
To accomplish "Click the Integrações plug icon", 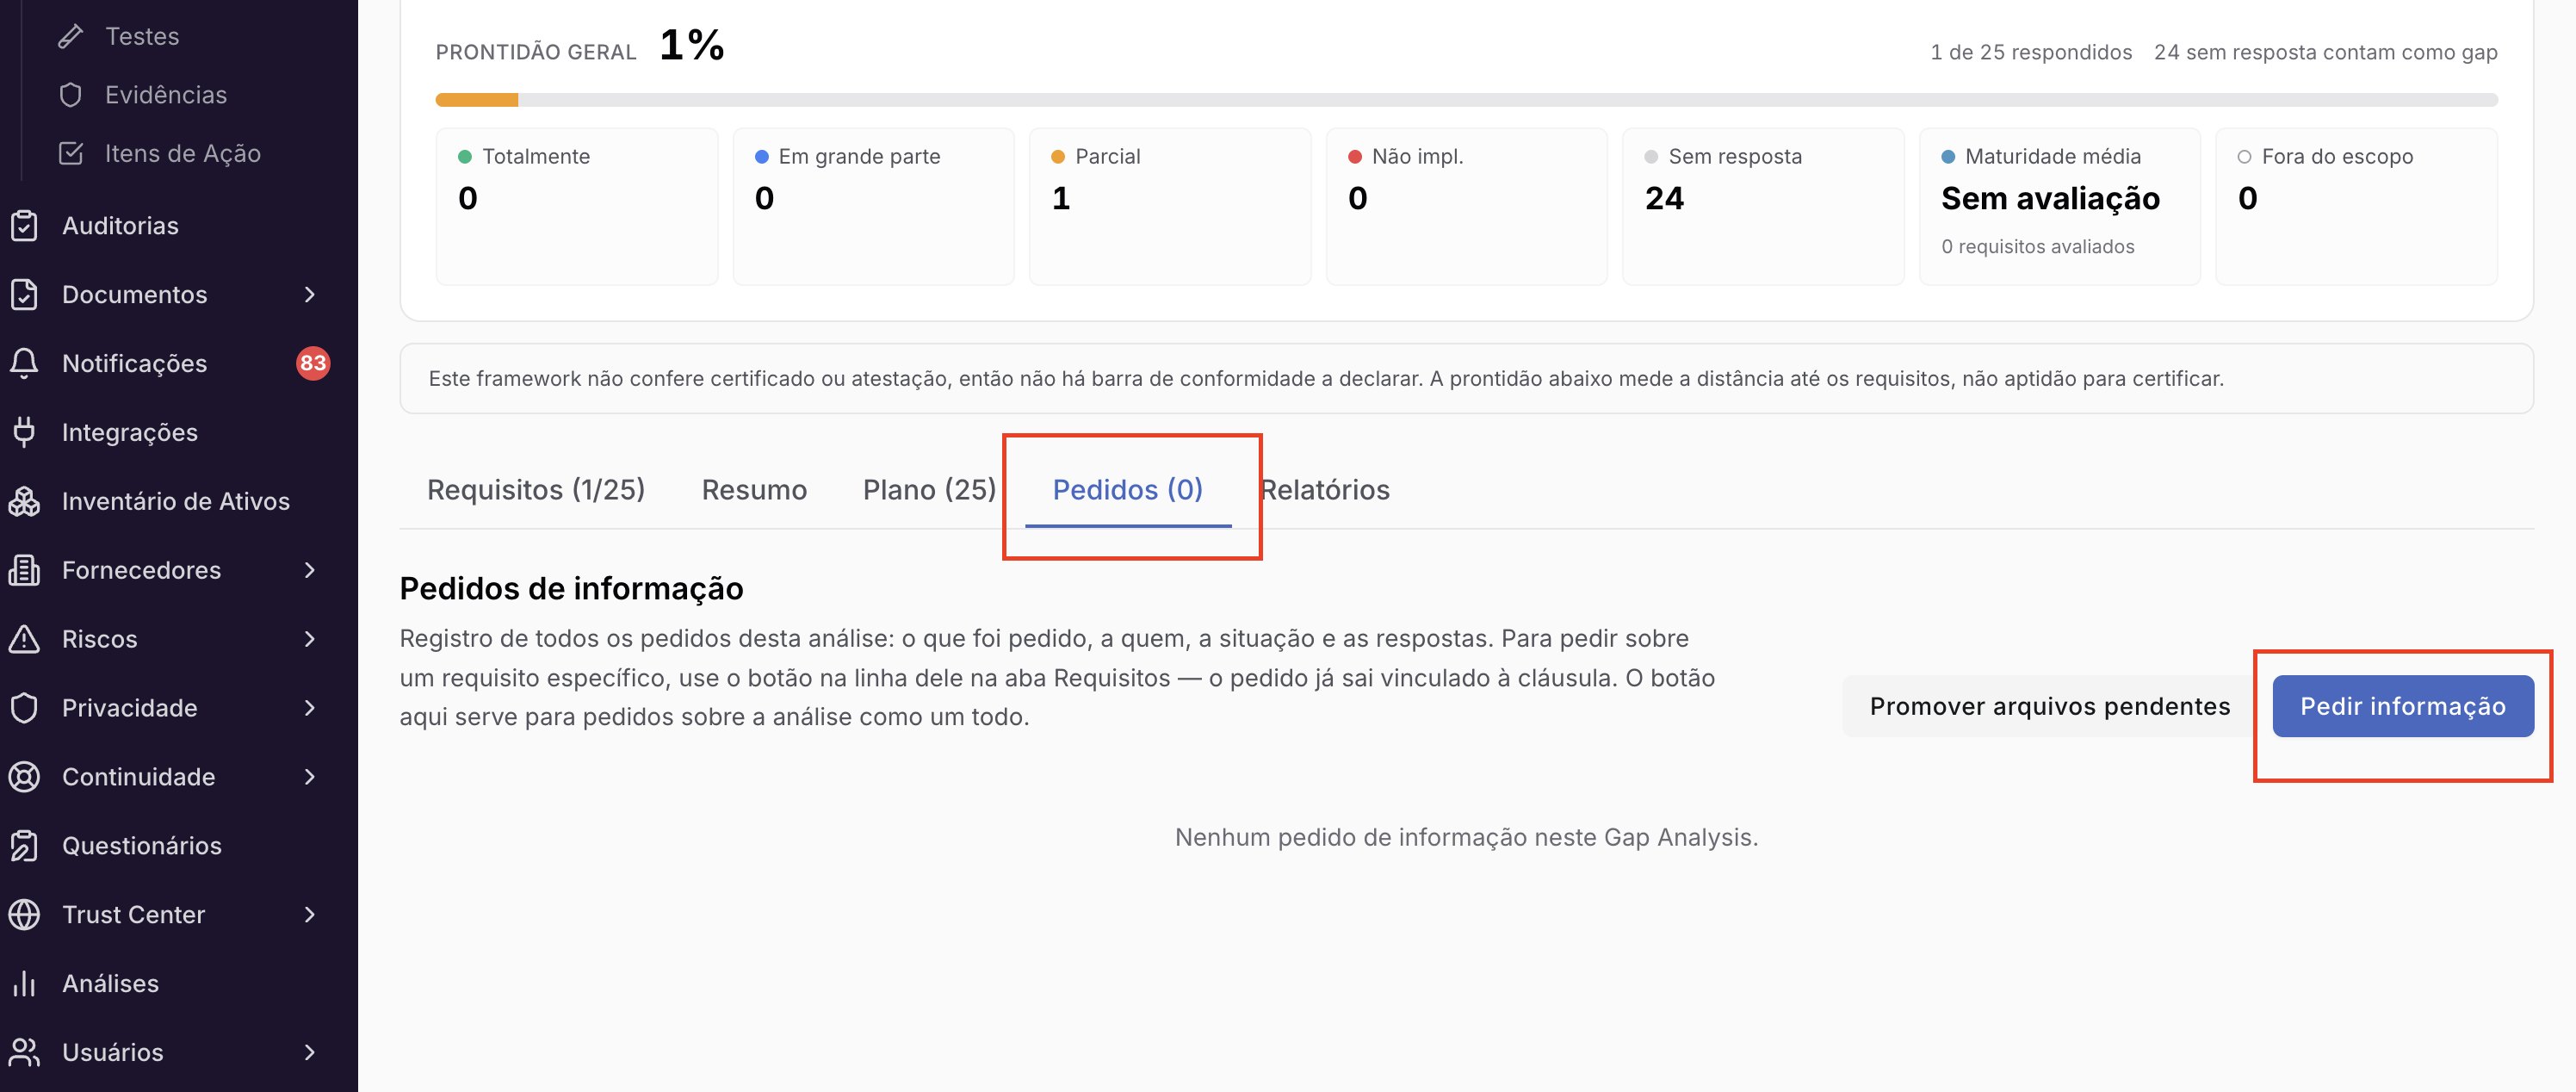I will (24, 432).
